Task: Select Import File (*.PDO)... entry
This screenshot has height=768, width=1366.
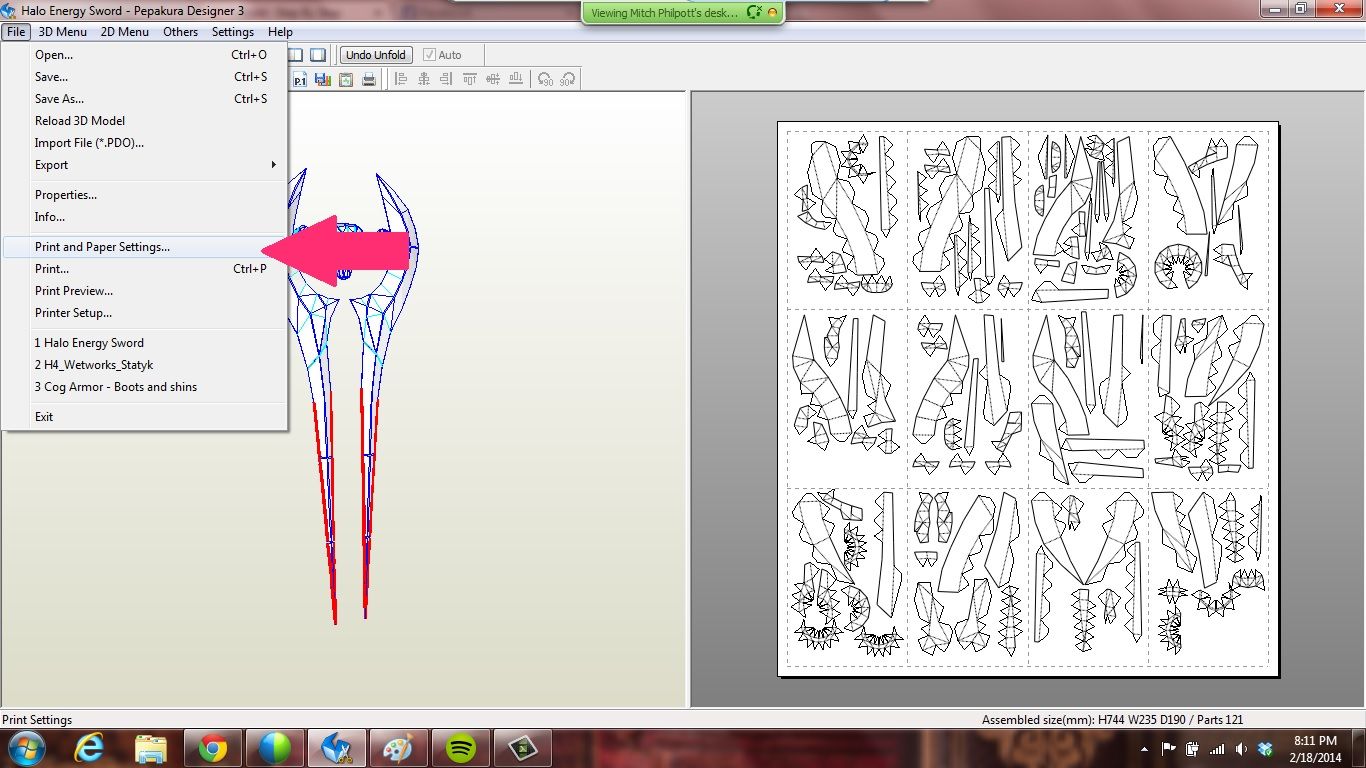Action: coord(145,143)
